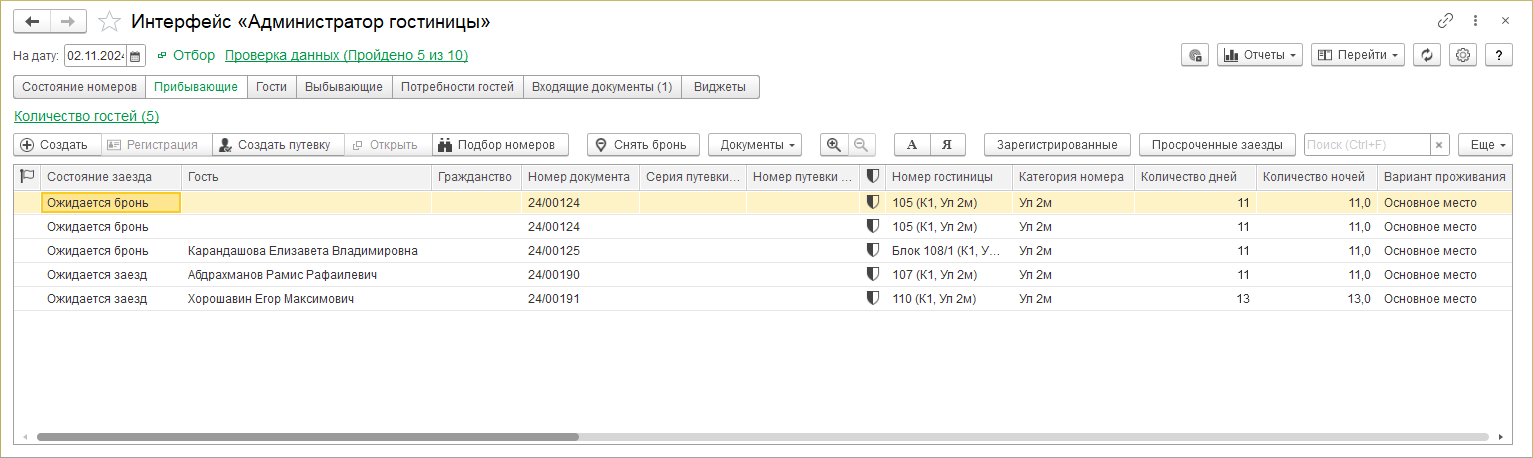The width and height of the screenshot is (1533, 458).
Task: Click the globe icon button left of Отчеты
Action: coord(1194,55)
